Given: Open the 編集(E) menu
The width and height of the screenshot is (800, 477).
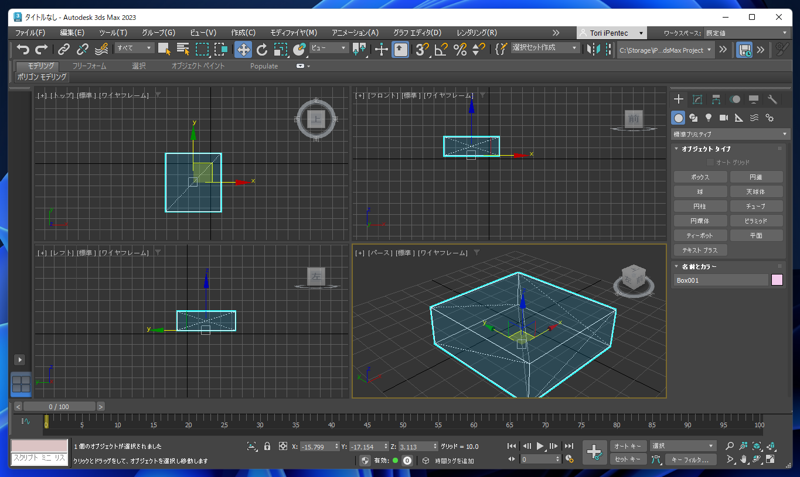Looking at the screenshot, I should coord(72,33).
